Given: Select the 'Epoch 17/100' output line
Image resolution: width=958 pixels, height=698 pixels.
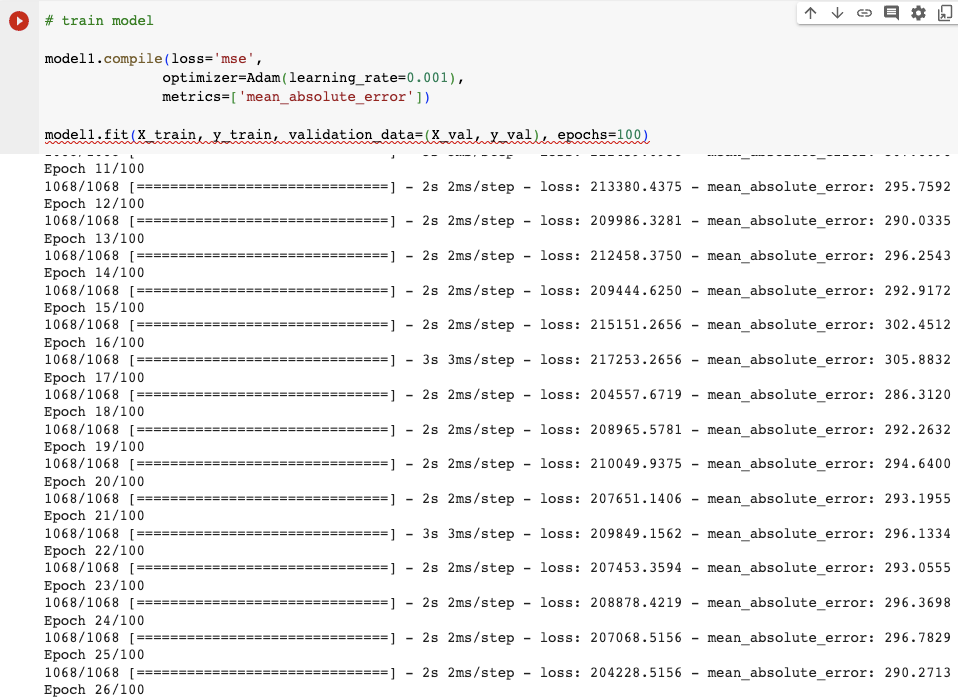Looking at the screenshot, I should coord(94,377).
